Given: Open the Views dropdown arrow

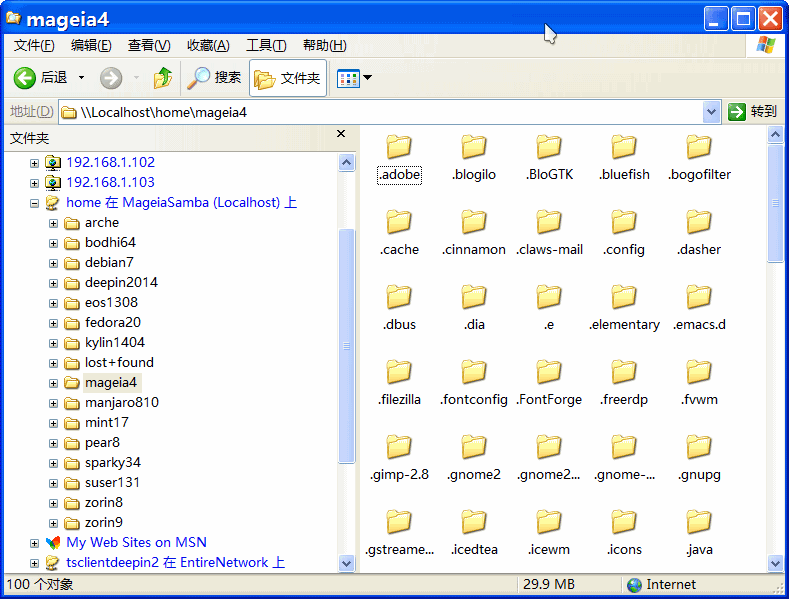Looking at the screenshot, I should click(368, 78).
